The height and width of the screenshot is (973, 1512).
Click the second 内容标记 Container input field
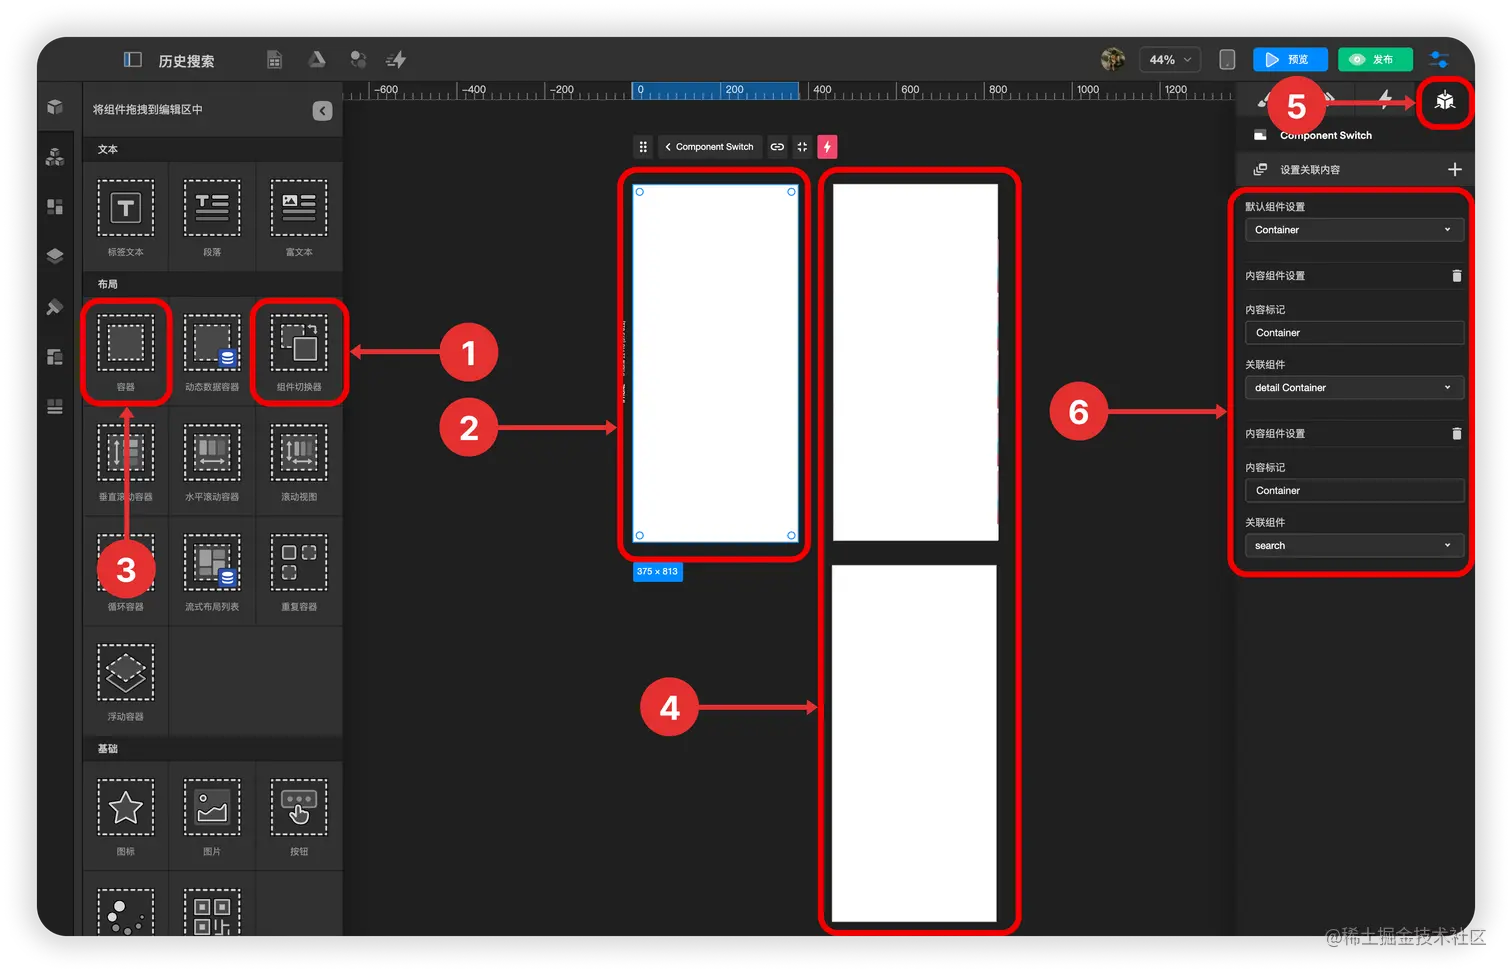[x=1354, y=491]
